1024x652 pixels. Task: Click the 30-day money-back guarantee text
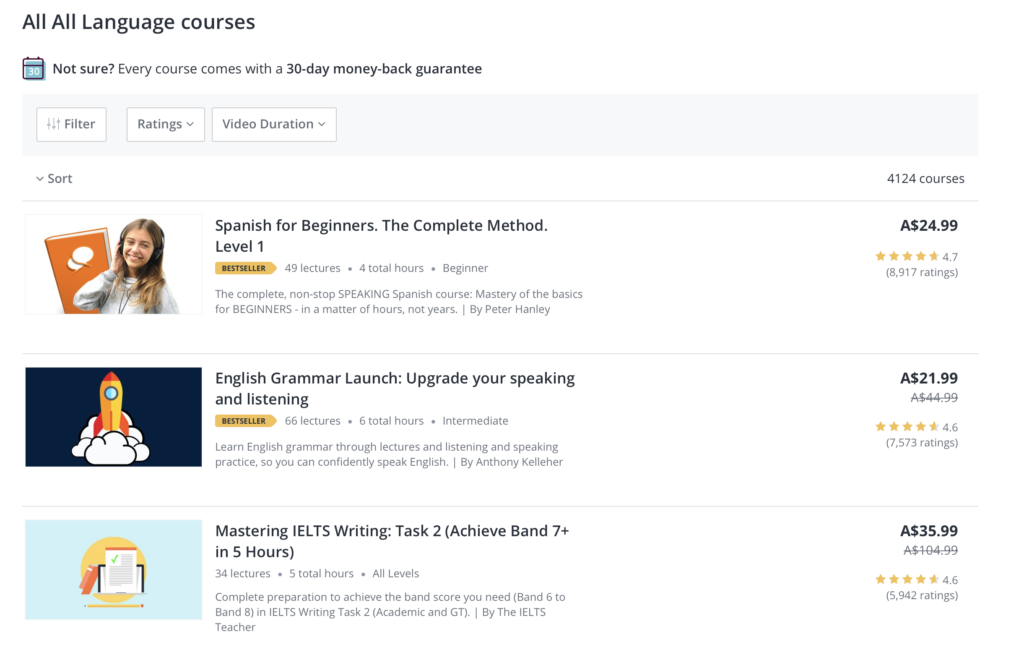click(x=384, y=69)
